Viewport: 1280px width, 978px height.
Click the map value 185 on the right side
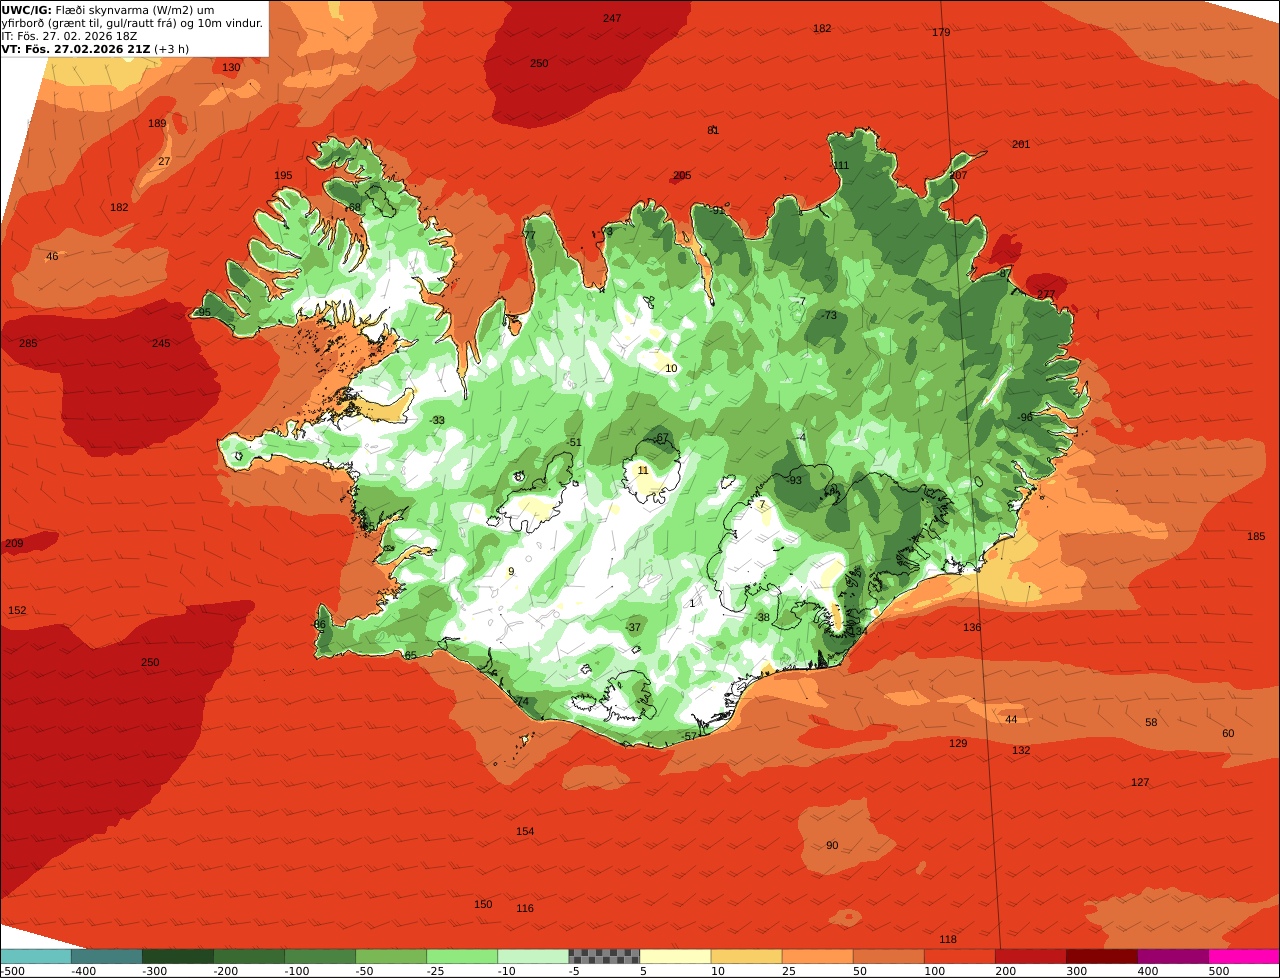tap(1256, 536)
